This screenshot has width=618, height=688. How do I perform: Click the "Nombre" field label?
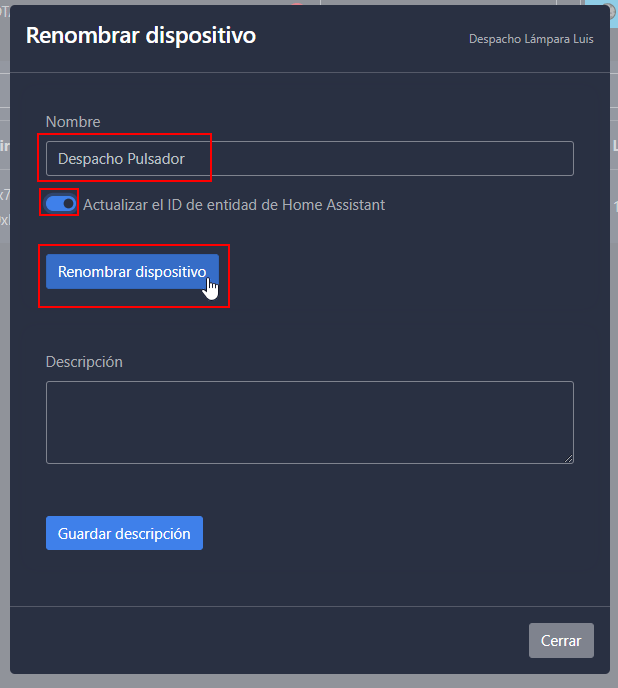point(73,122)
